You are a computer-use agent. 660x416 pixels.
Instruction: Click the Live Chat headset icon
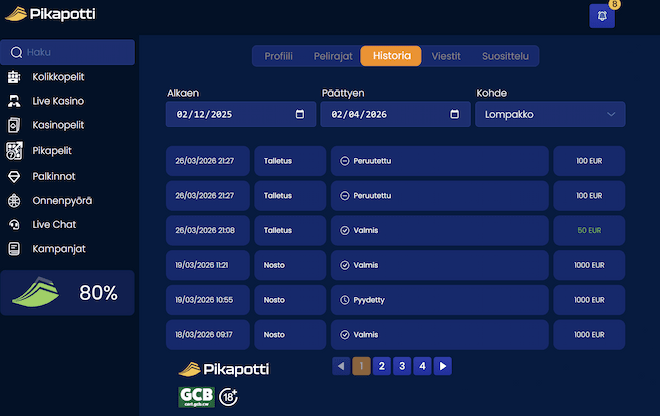point(14,224)
